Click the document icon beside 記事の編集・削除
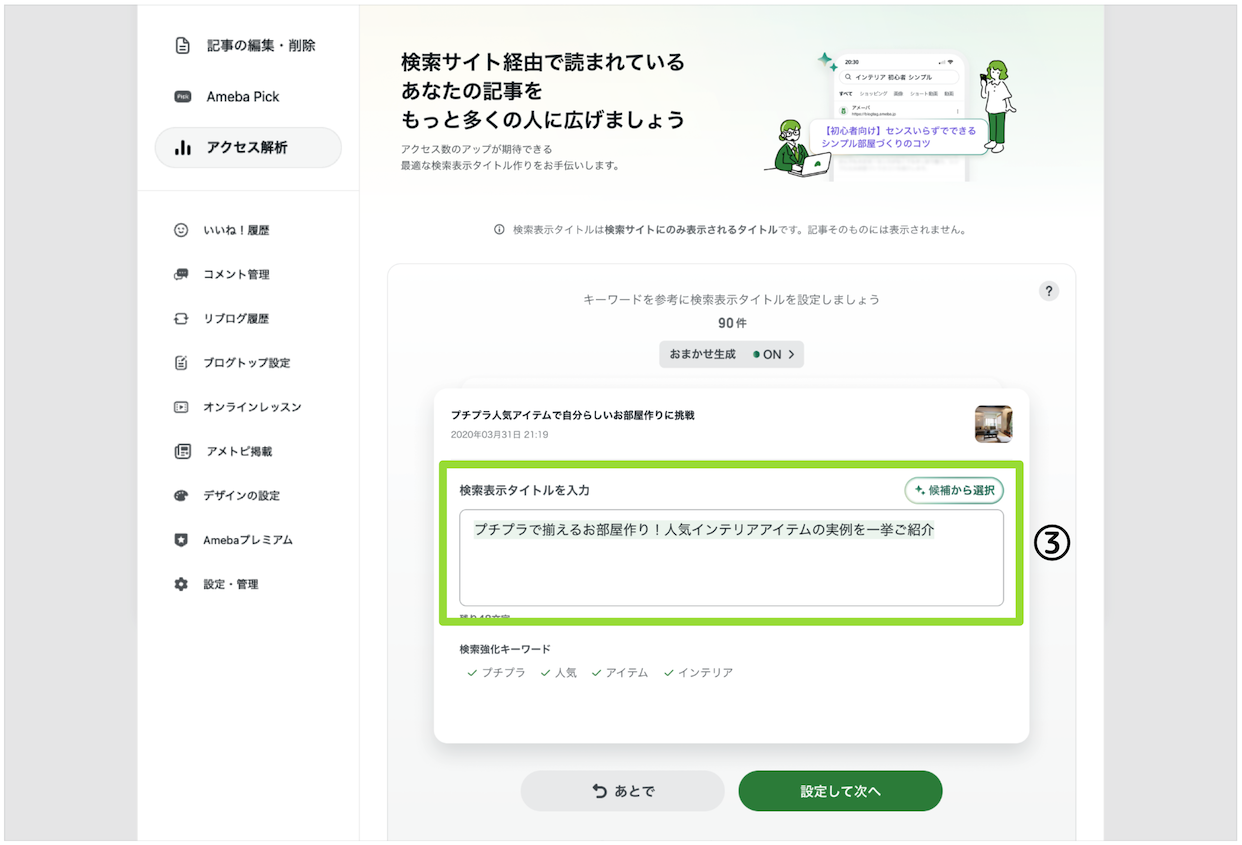Screen dimensions: 1242x845 tap(182, 46)
